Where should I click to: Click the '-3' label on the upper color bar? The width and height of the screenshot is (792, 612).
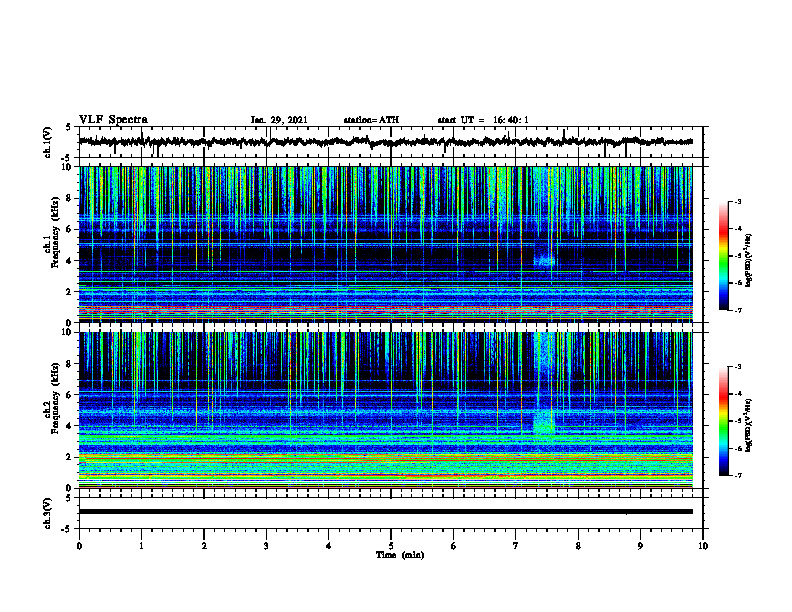(x=737, y=201)
